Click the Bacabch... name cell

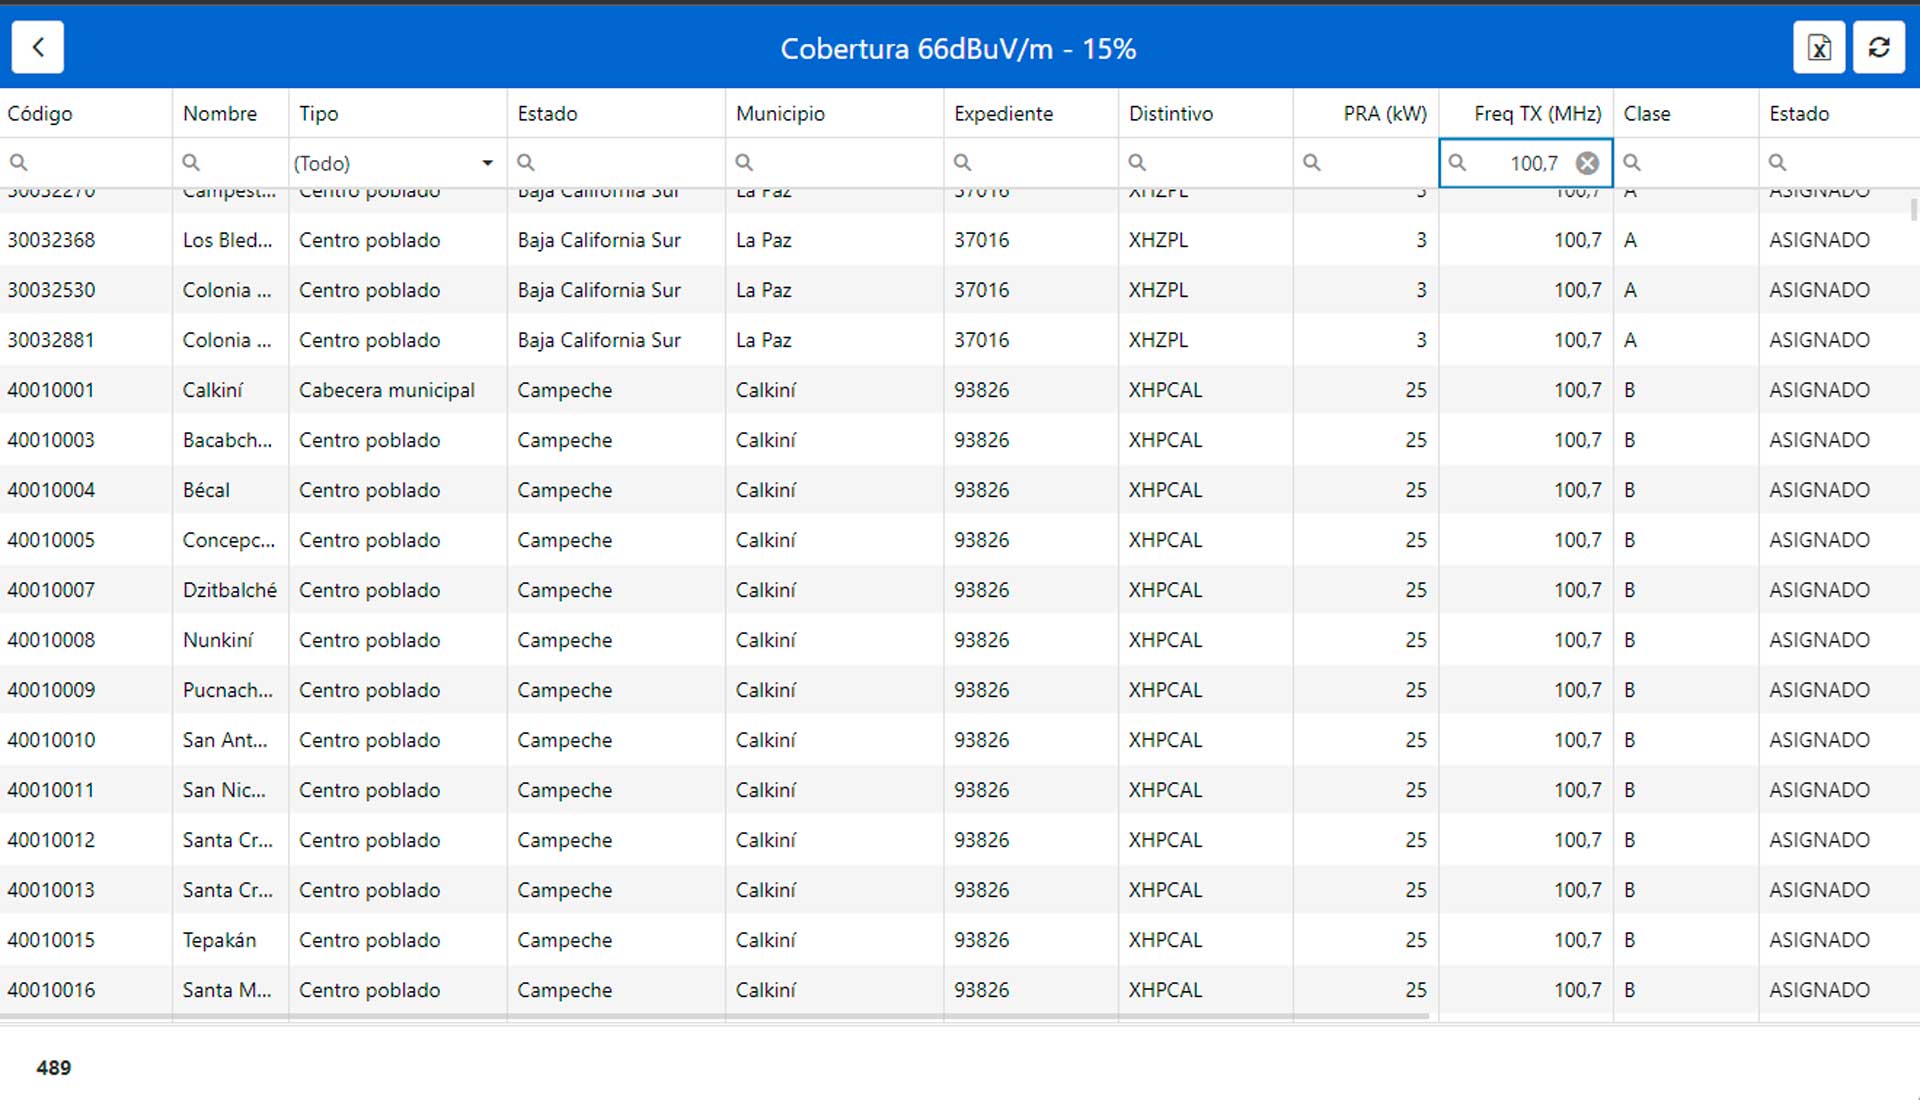pos(230,440)
